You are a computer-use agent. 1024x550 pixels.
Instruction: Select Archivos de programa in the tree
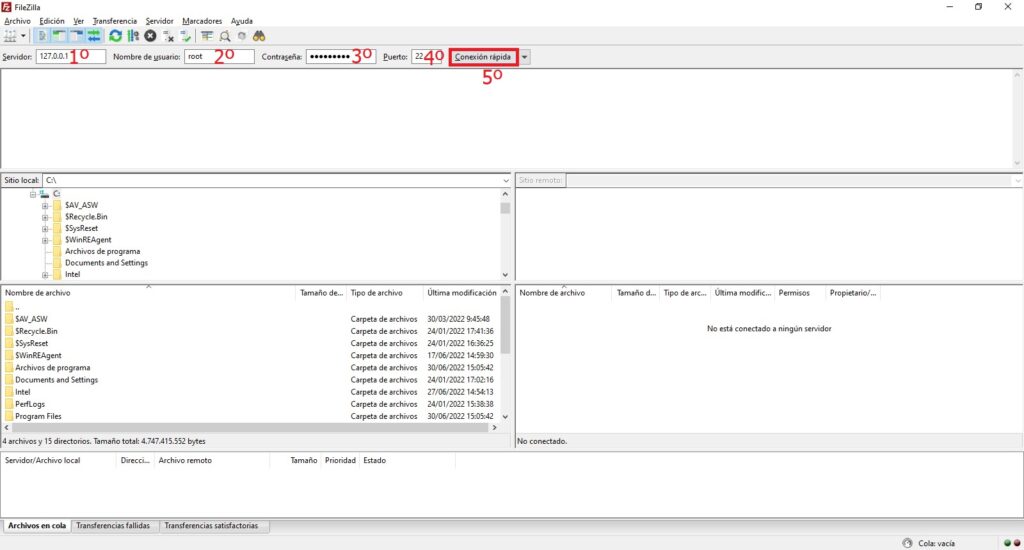(x=103, y=251)
